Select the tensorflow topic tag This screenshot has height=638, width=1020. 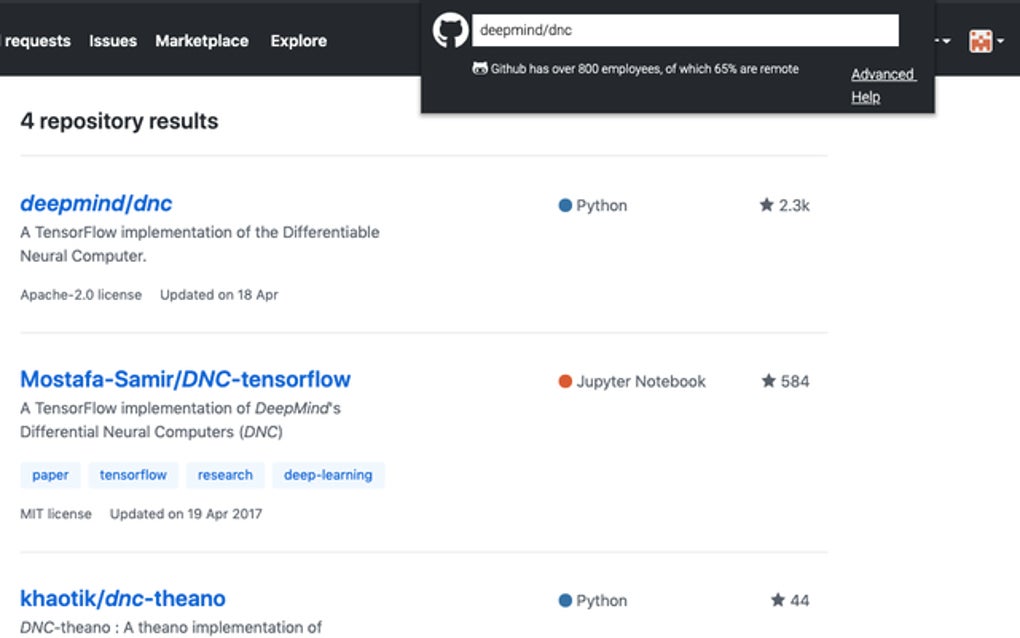(x=133, y=474)
